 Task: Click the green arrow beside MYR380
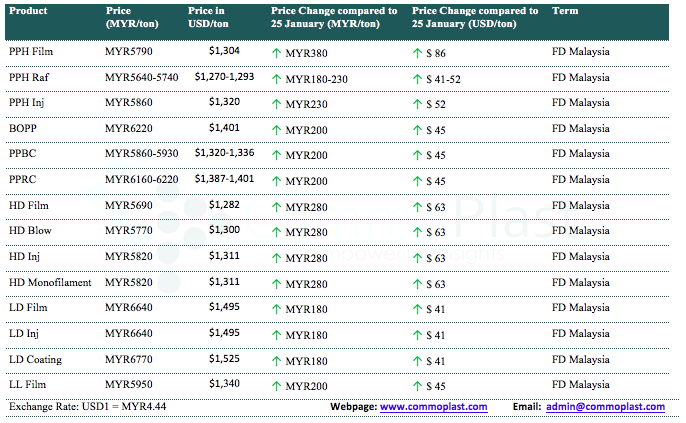(x=276, y=51)
